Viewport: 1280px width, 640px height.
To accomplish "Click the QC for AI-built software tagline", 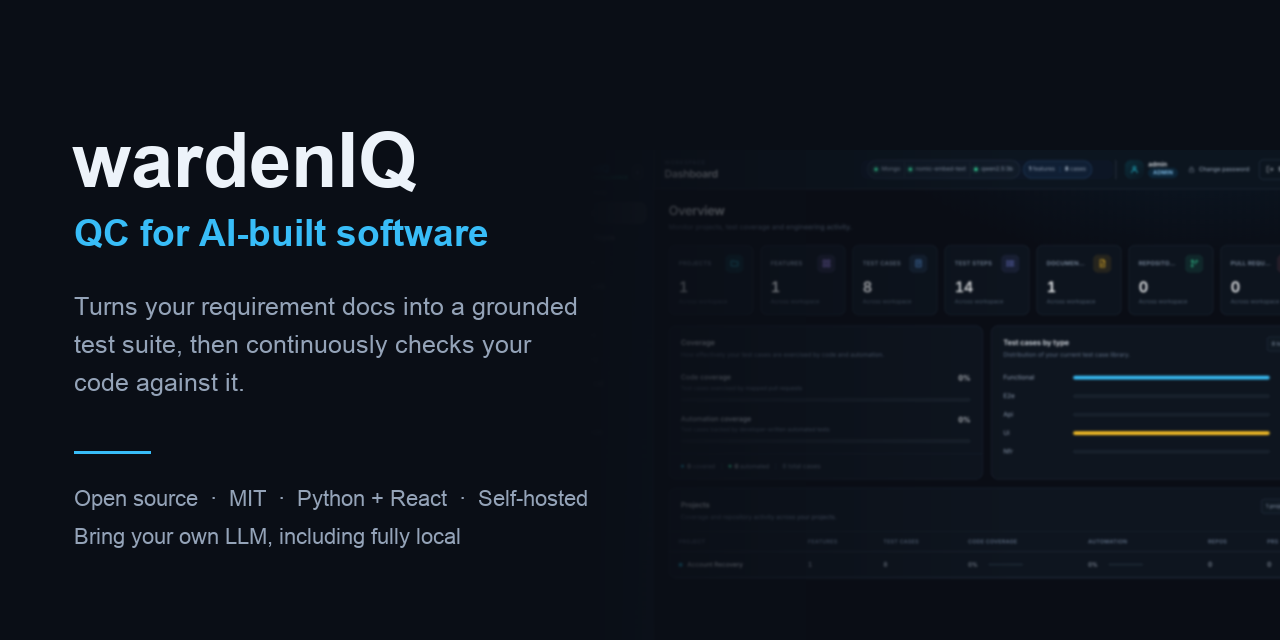I will [281, 233].
